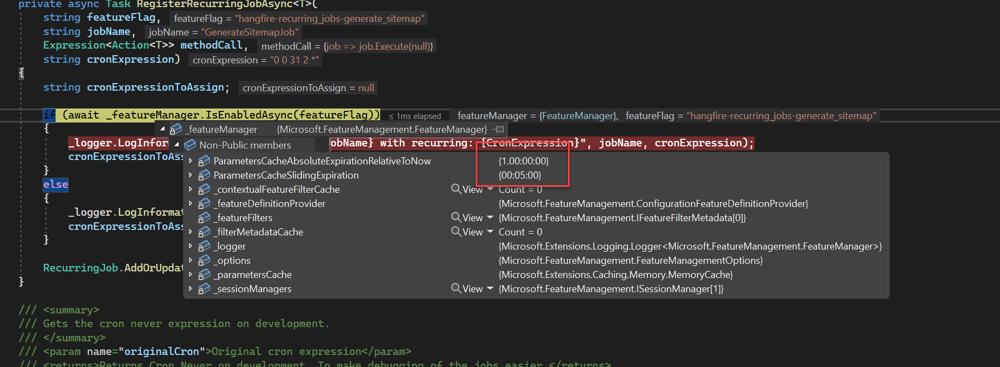Click the _featureManager field icon
This screenshot has height=367, width=1000.
pos(175,130)
